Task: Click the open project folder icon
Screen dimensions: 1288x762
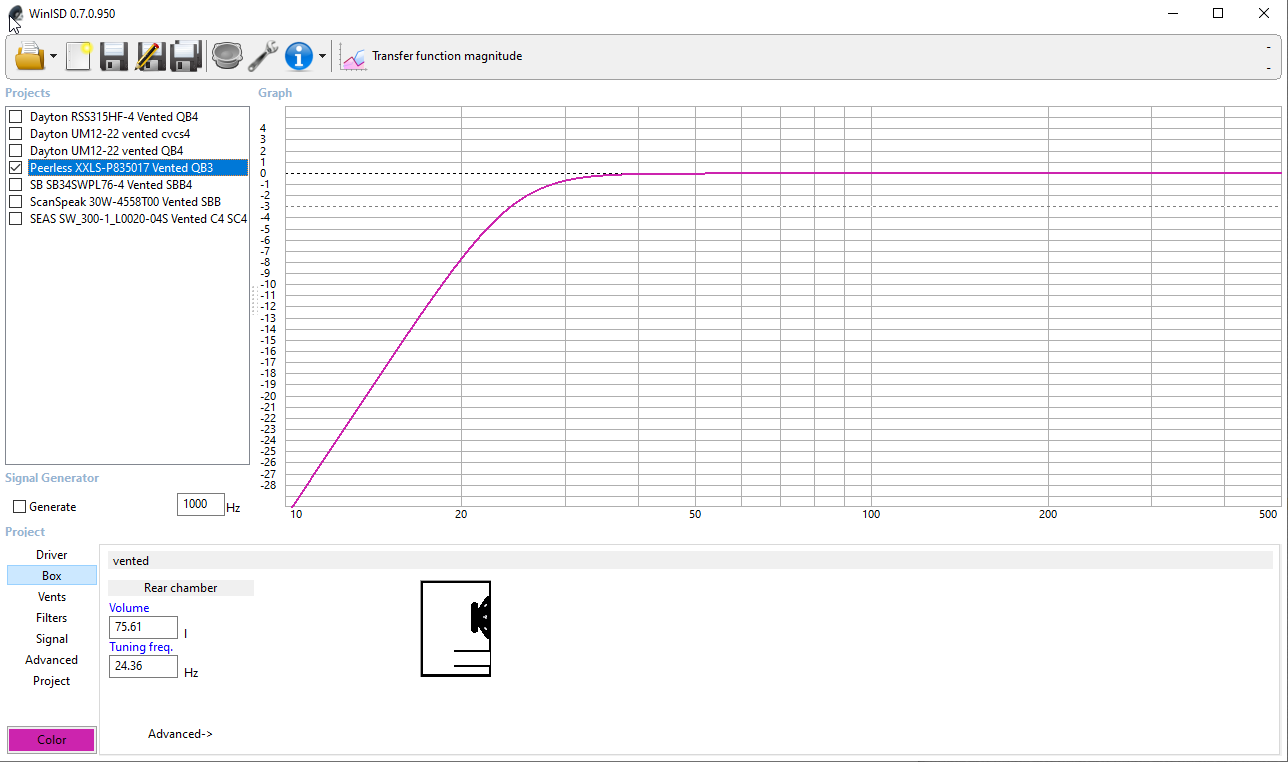Action: click(30, 56)
